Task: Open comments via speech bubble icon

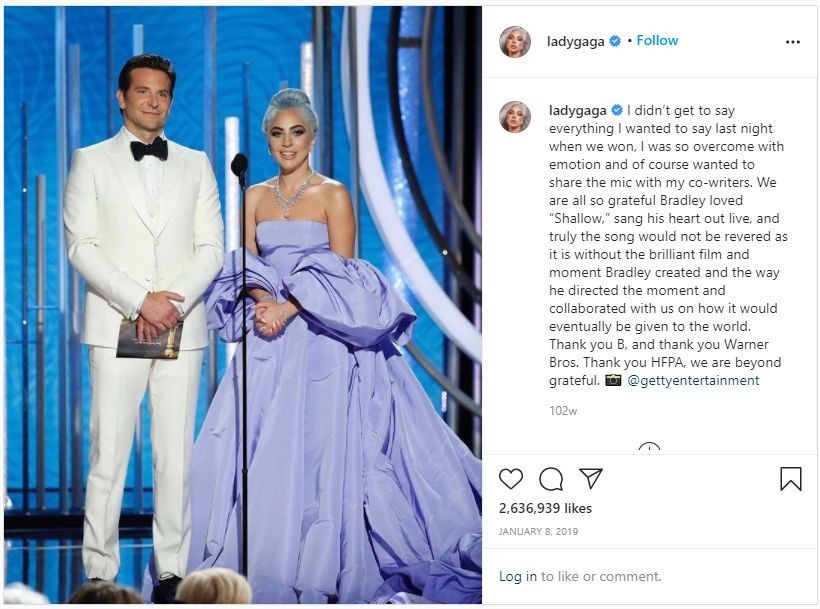Action: point(551,479)
